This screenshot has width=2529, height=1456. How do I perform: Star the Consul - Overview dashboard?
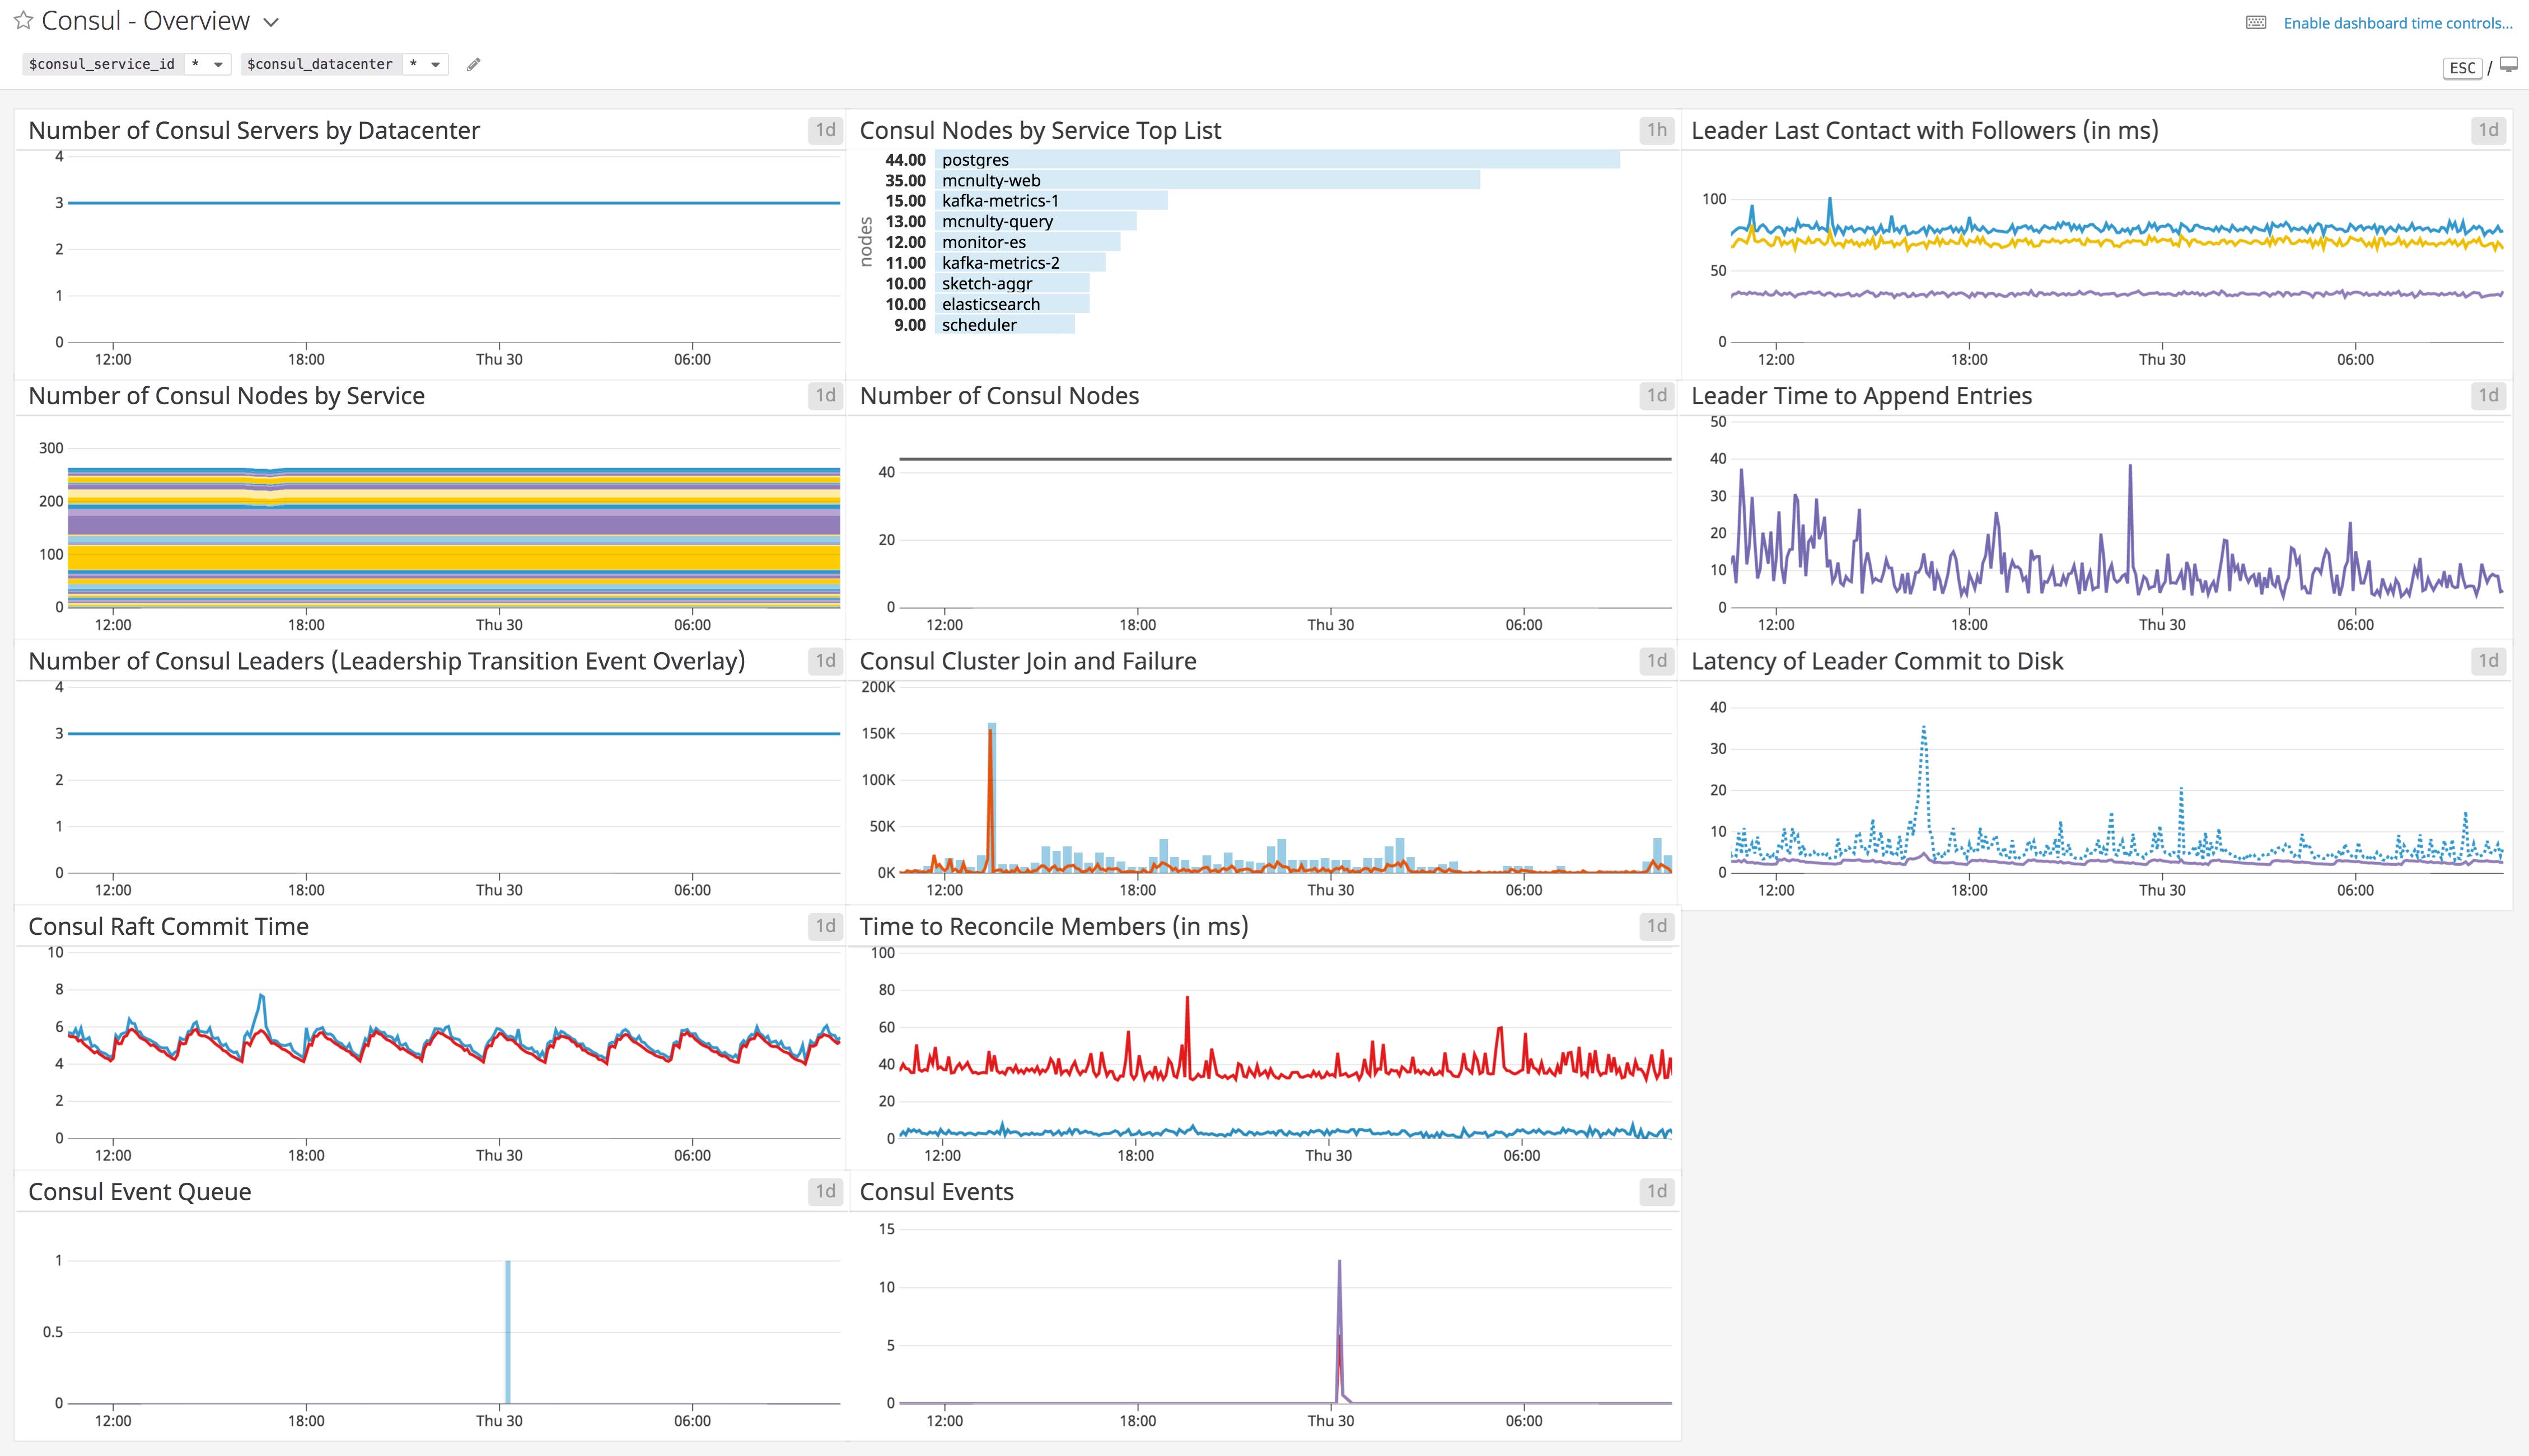(x=23, y=21)
